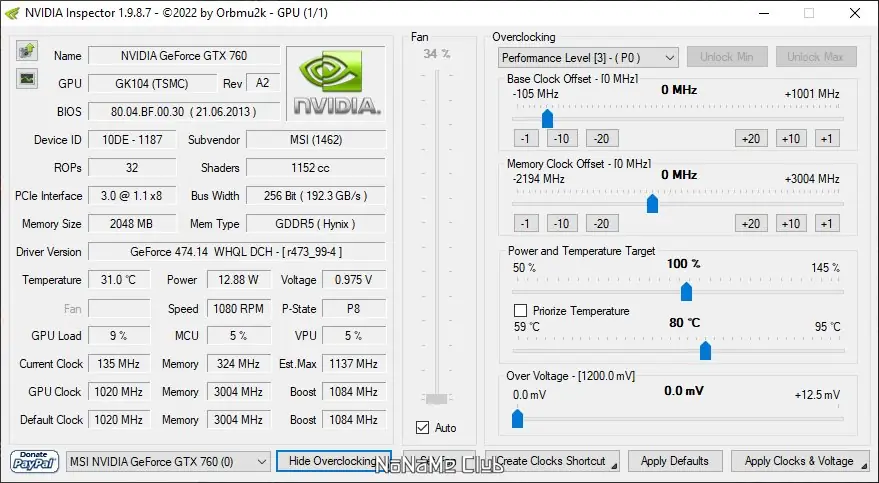Click +10 under Base Clock Offset
Screen dimensions: 879x483
[x=792, y=138]
